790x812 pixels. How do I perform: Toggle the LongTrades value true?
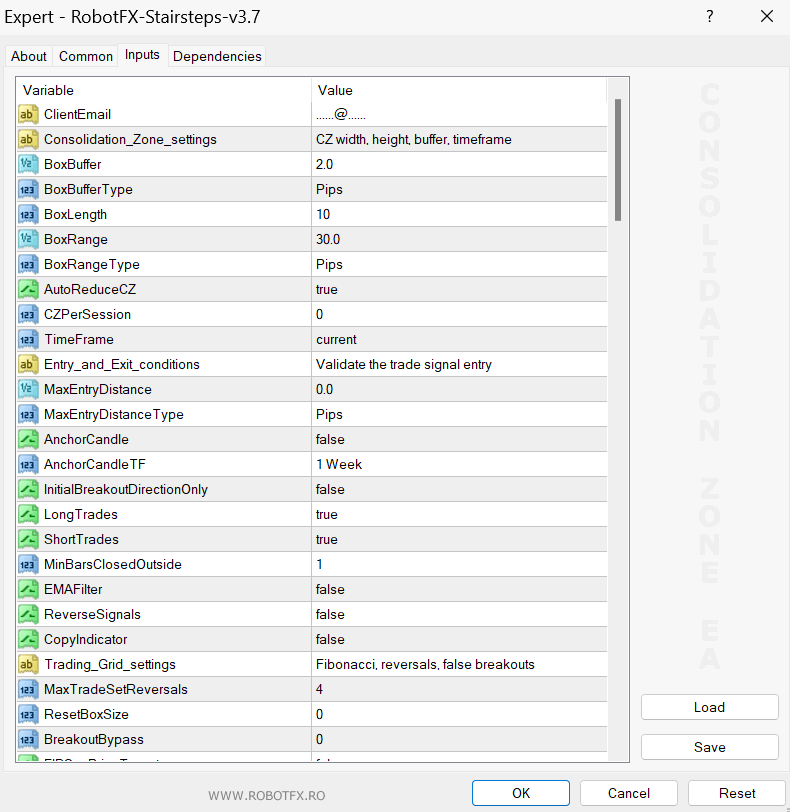pyautogui.click(x=459, y=514)
